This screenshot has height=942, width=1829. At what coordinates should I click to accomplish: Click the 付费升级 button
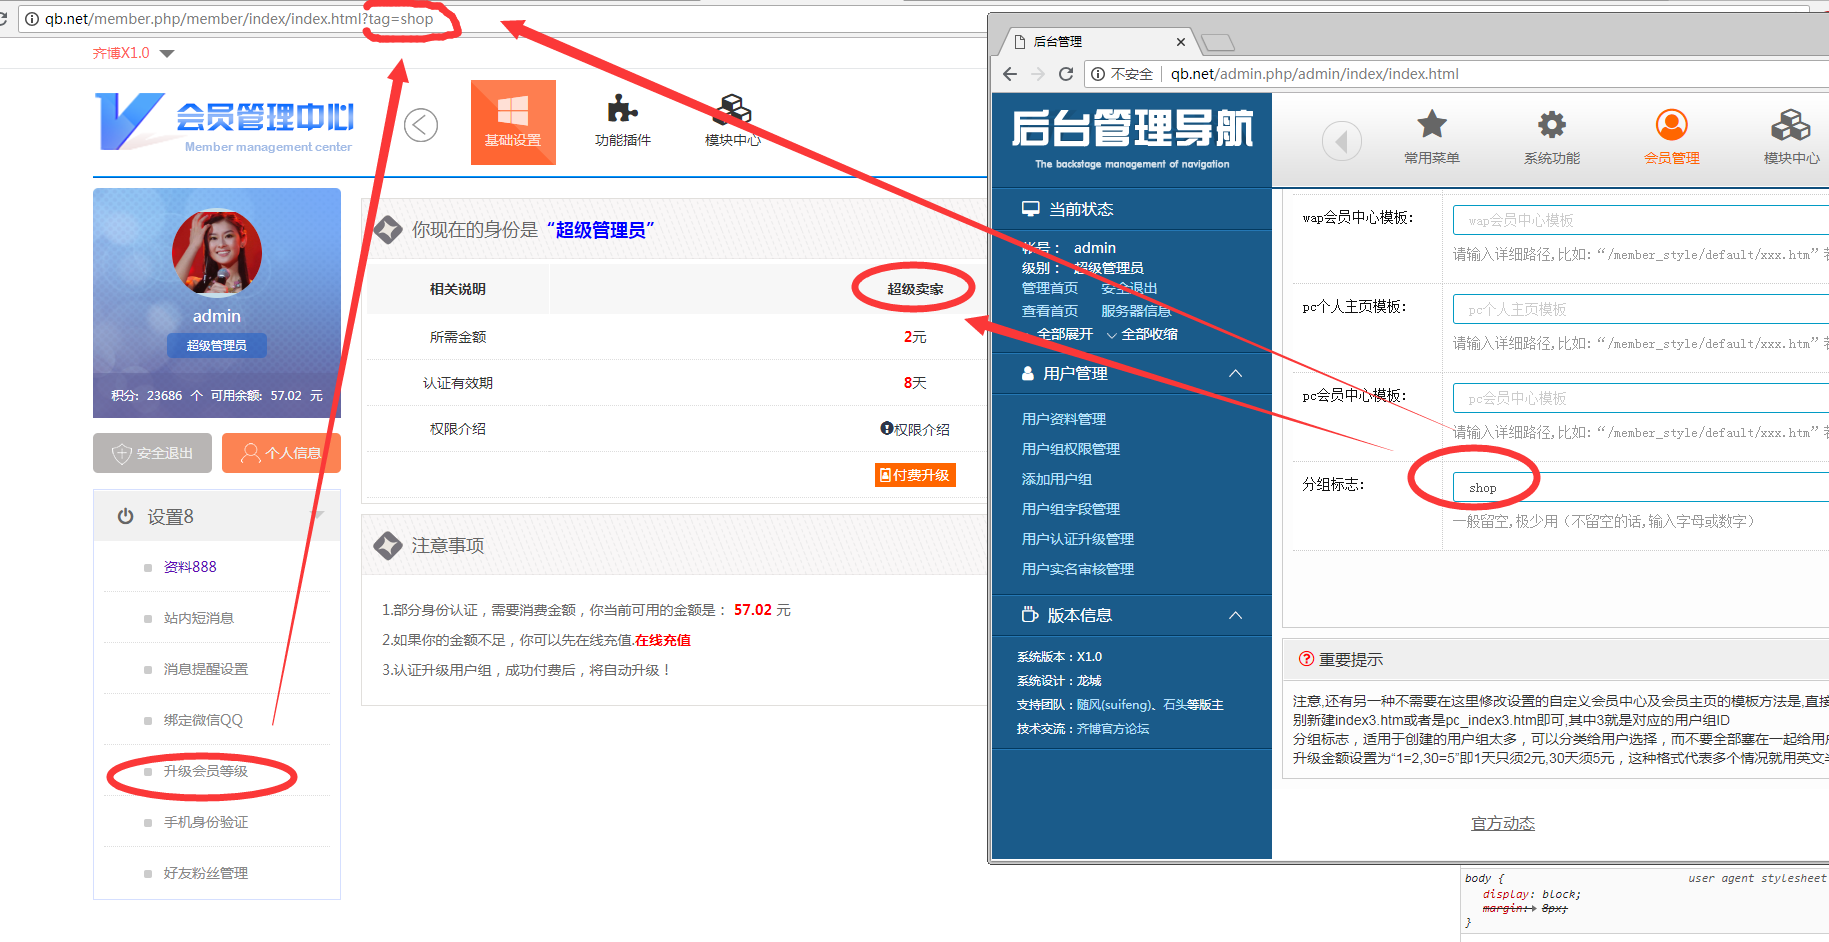coord(915,475)
